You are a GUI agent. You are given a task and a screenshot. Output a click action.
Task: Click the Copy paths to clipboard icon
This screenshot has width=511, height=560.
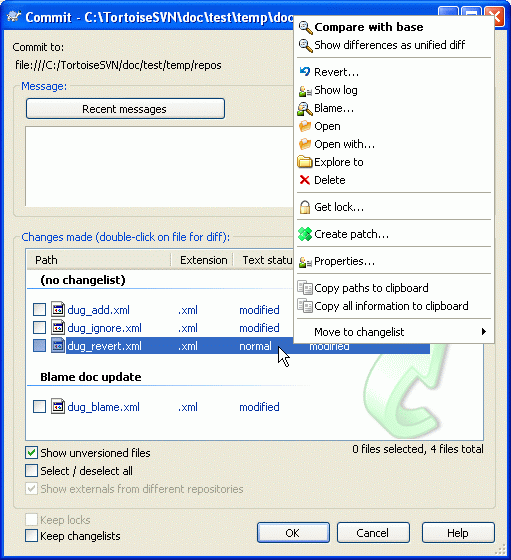coord(305,288)
